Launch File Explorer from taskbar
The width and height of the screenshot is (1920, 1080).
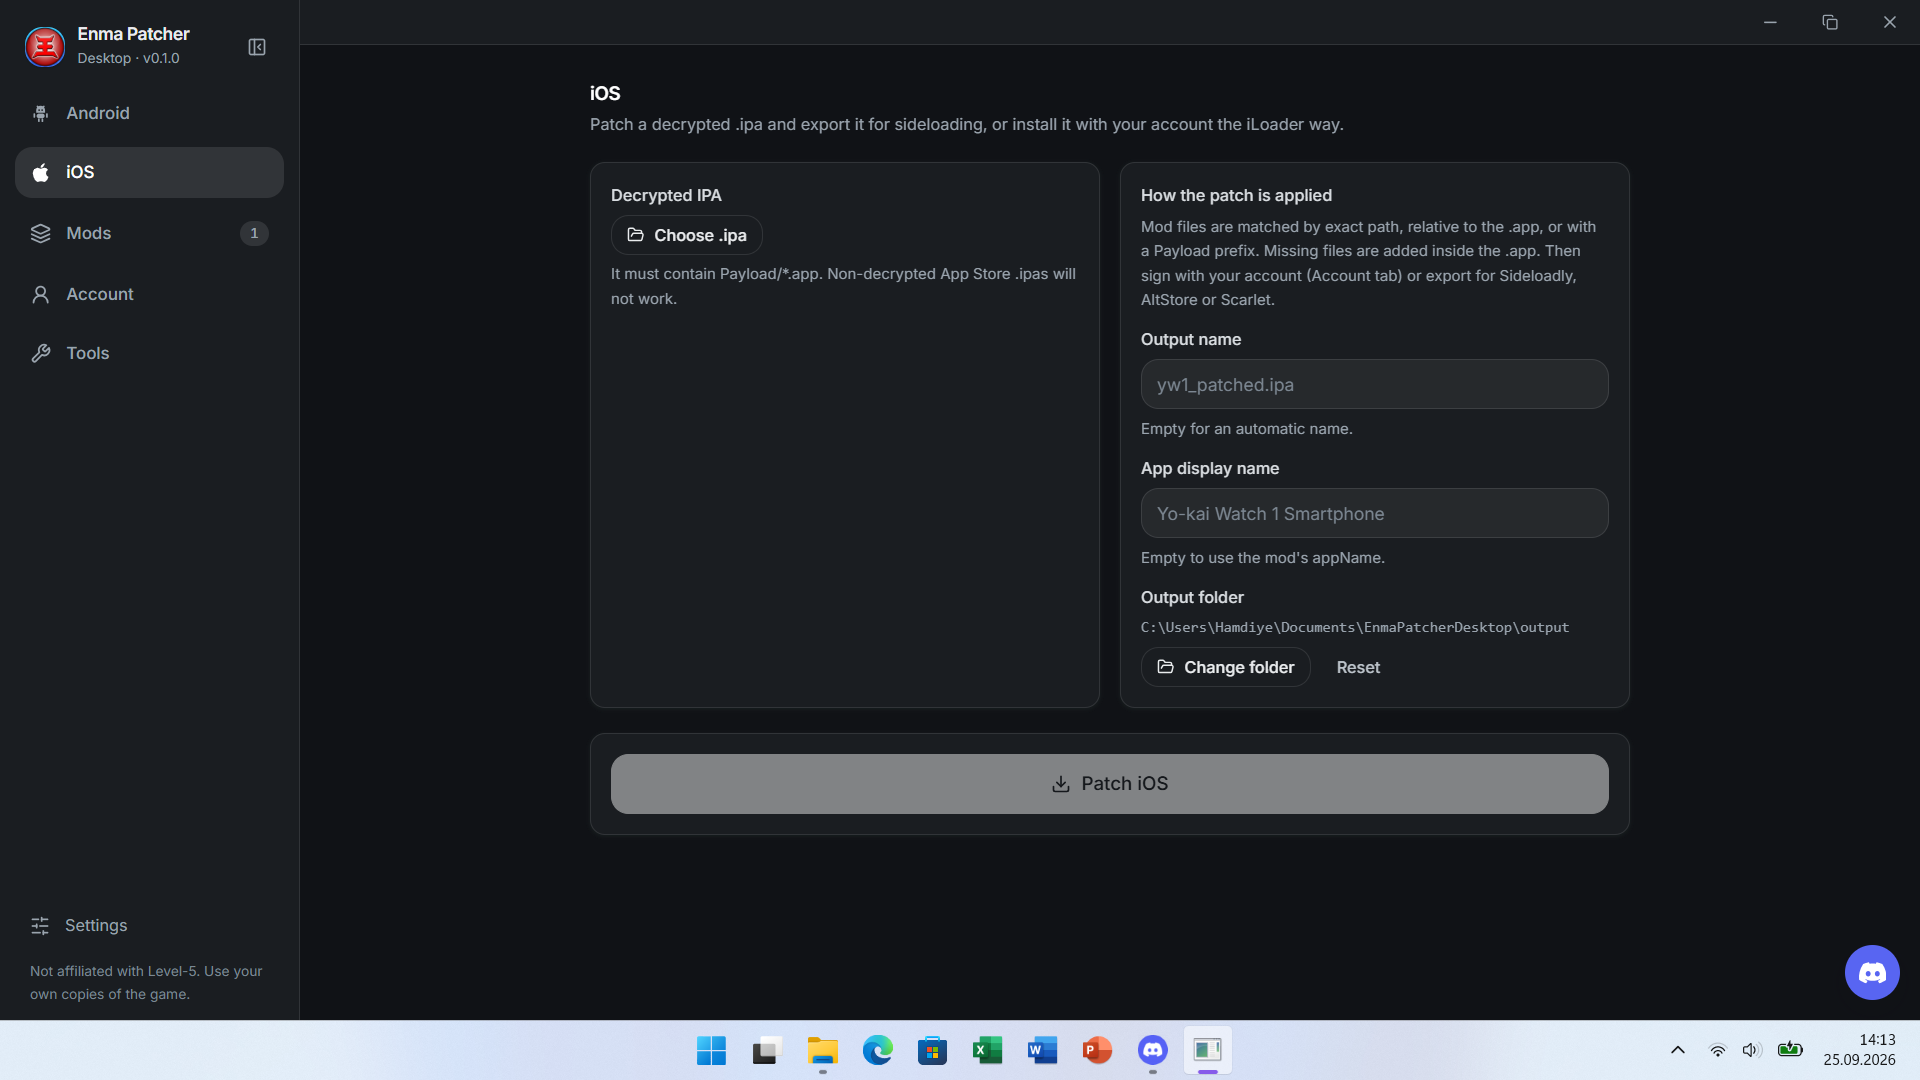[x=822, y=1050]
